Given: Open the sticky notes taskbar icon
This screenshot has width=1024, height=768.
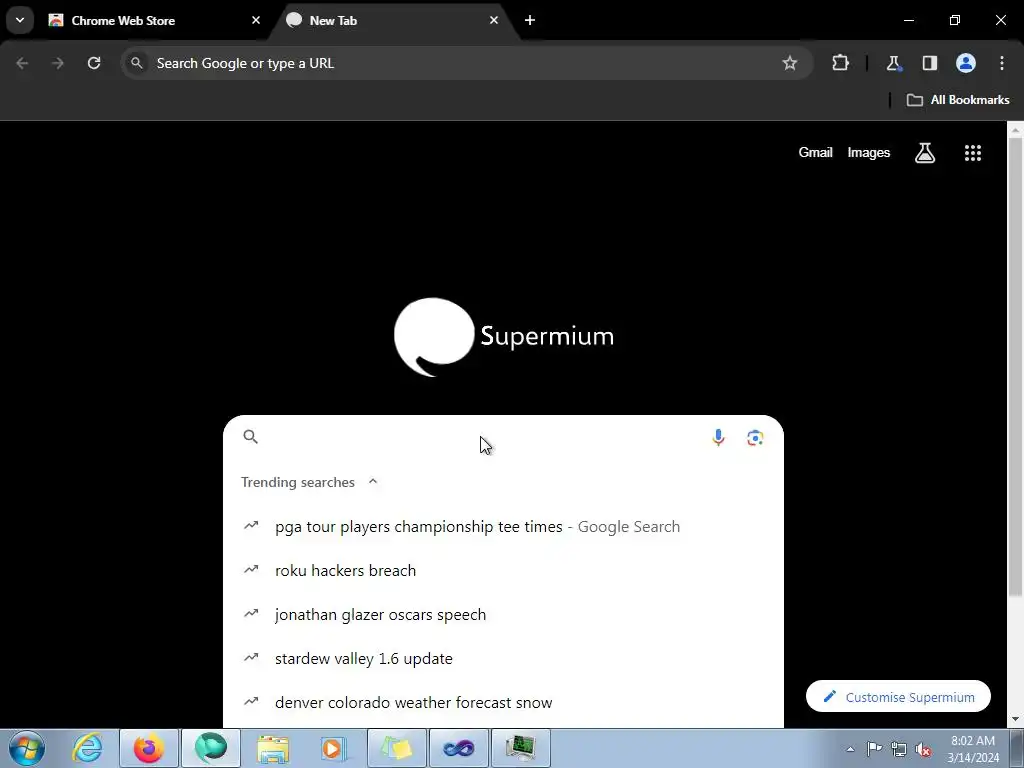Looking at the screenshot, I should [x=397, y=748].
